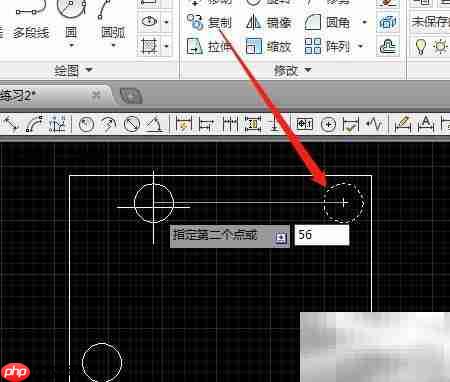Select the ellipse drawing tool
The height and width of the screenshot is (382, 450).
[x=149, y=22]
